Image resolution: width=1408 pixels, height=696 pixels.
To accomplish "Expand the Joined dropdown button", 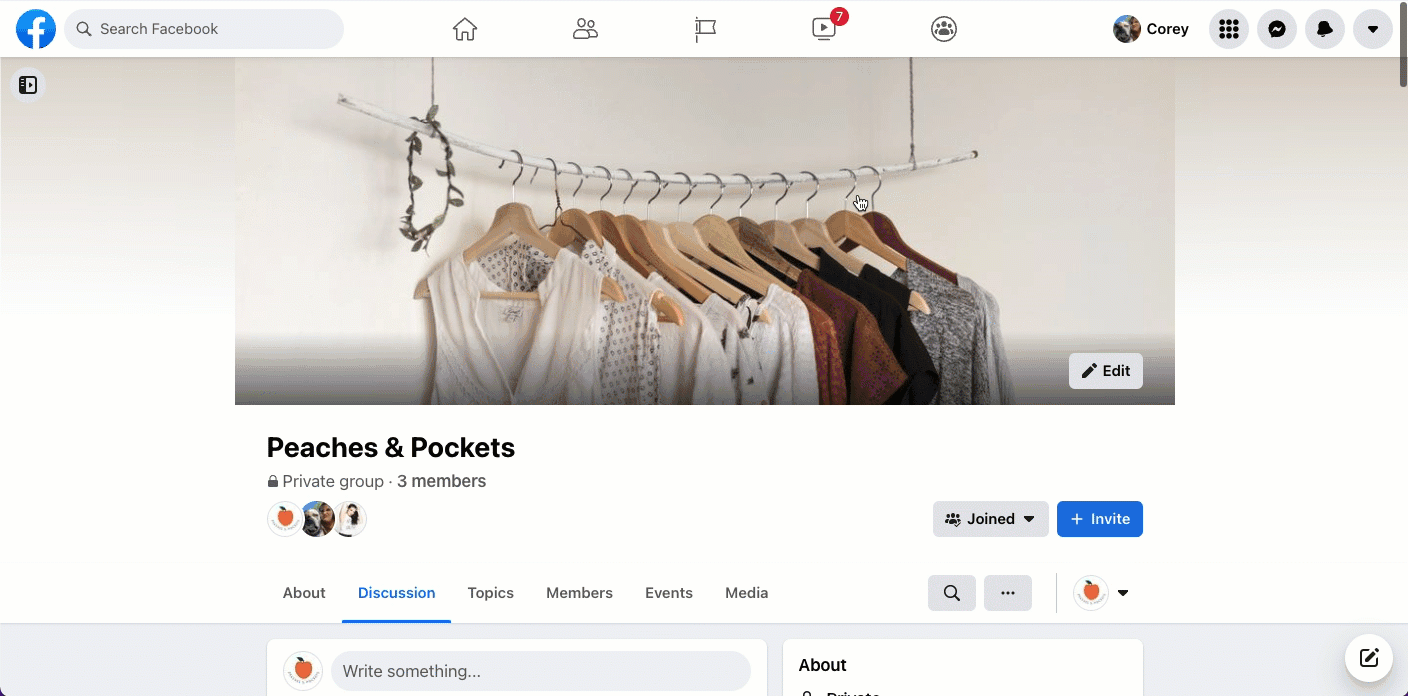I will pyautogui.click(x=990, y=519).
